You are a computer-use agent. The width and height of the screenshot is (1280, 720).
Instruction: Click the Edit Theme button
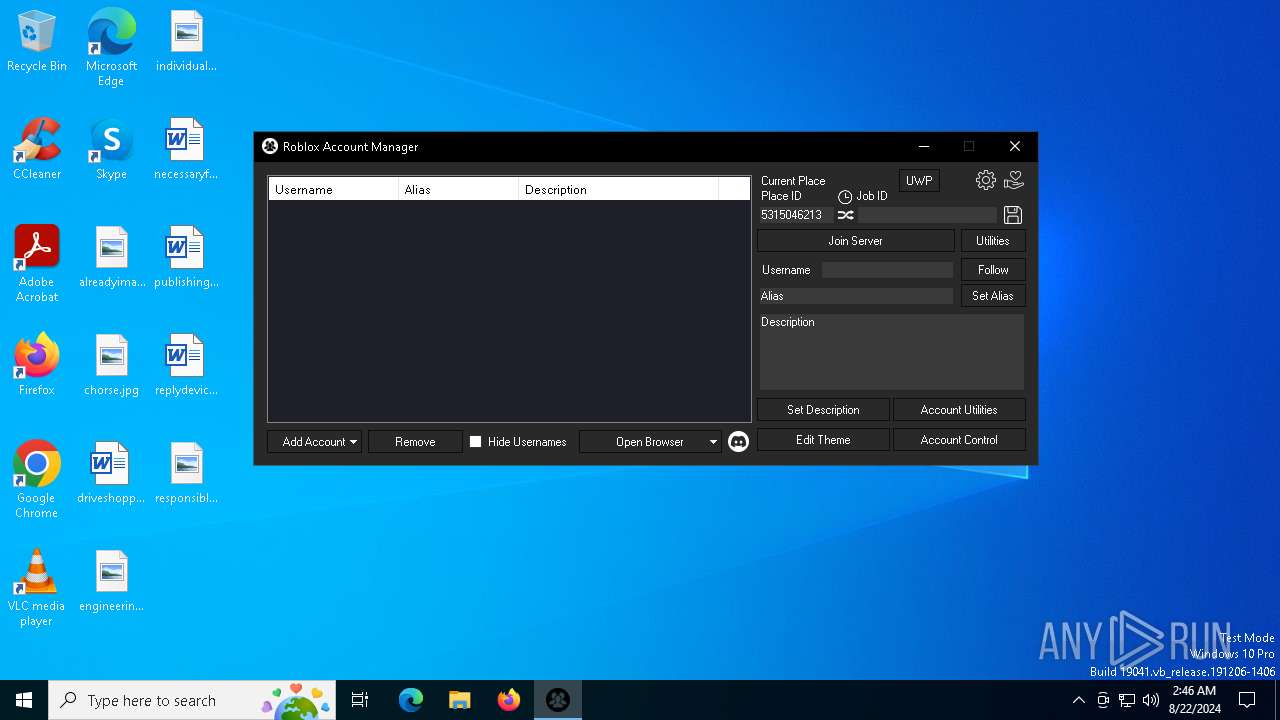pos(823,440)
